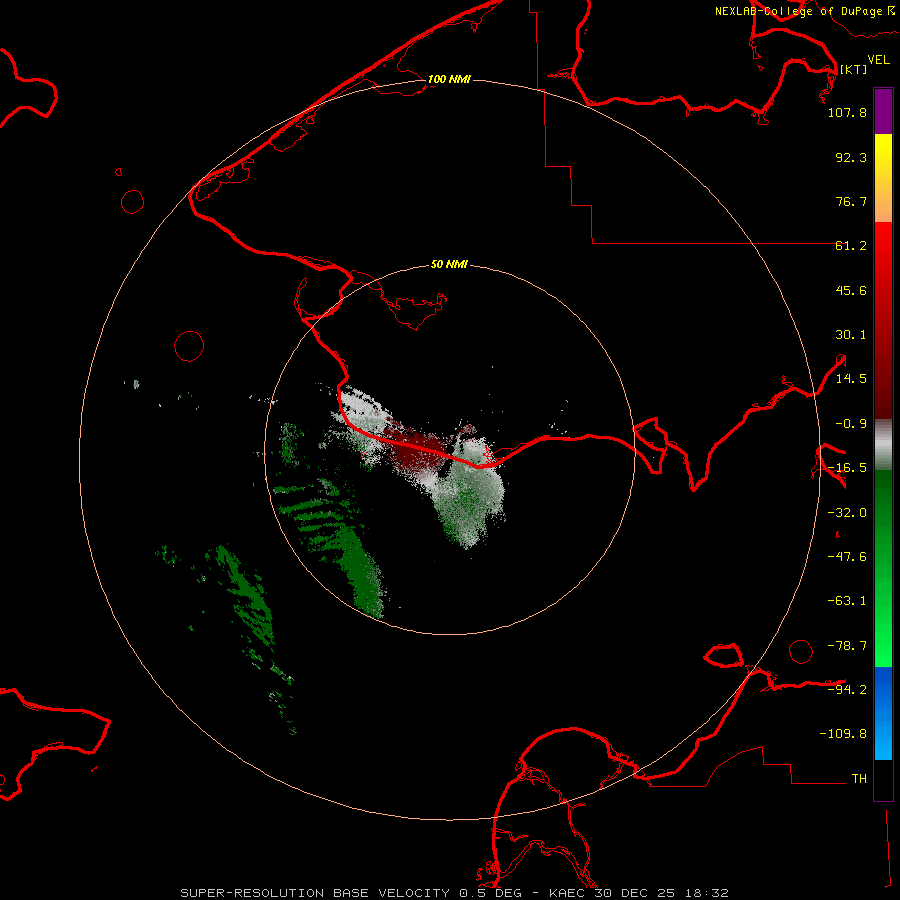The height and width of the screenshot is (900, 900).
Task: Click the TH legend label
Action: click(x=859, y=779)
